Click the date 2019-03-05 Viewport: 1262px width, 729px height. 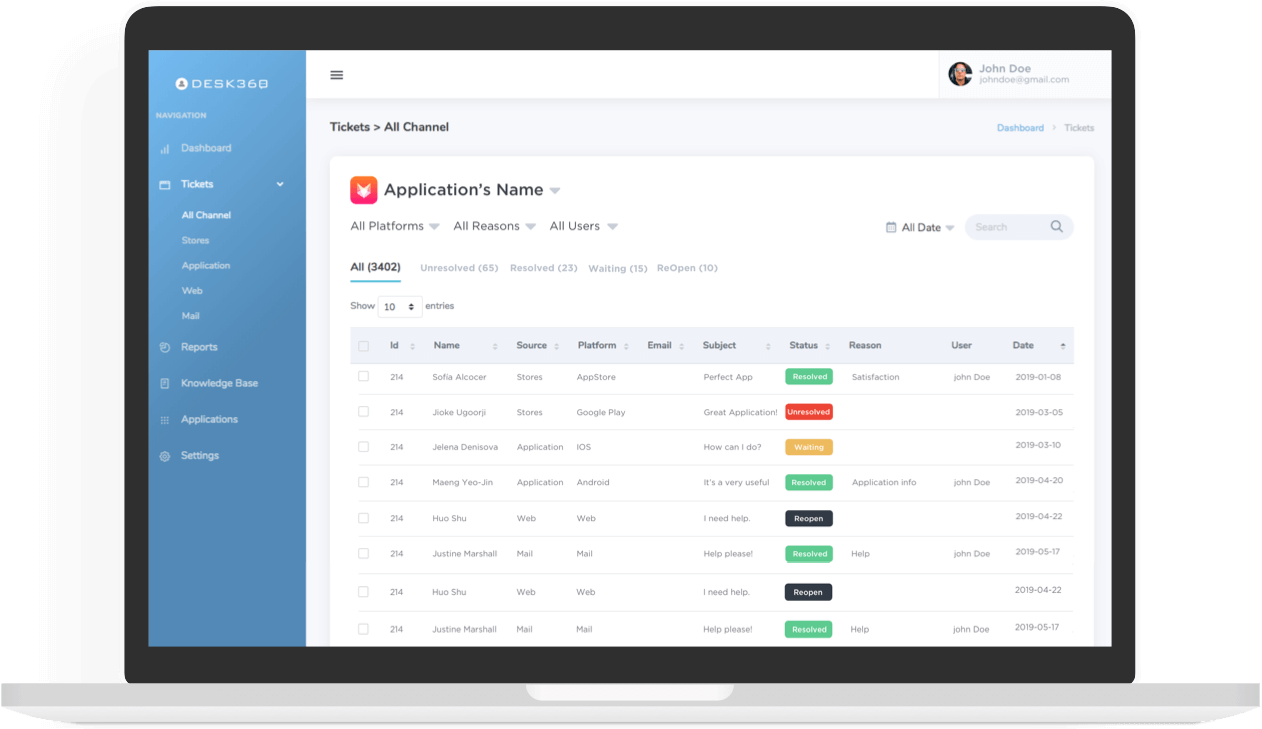[1038, 412]
